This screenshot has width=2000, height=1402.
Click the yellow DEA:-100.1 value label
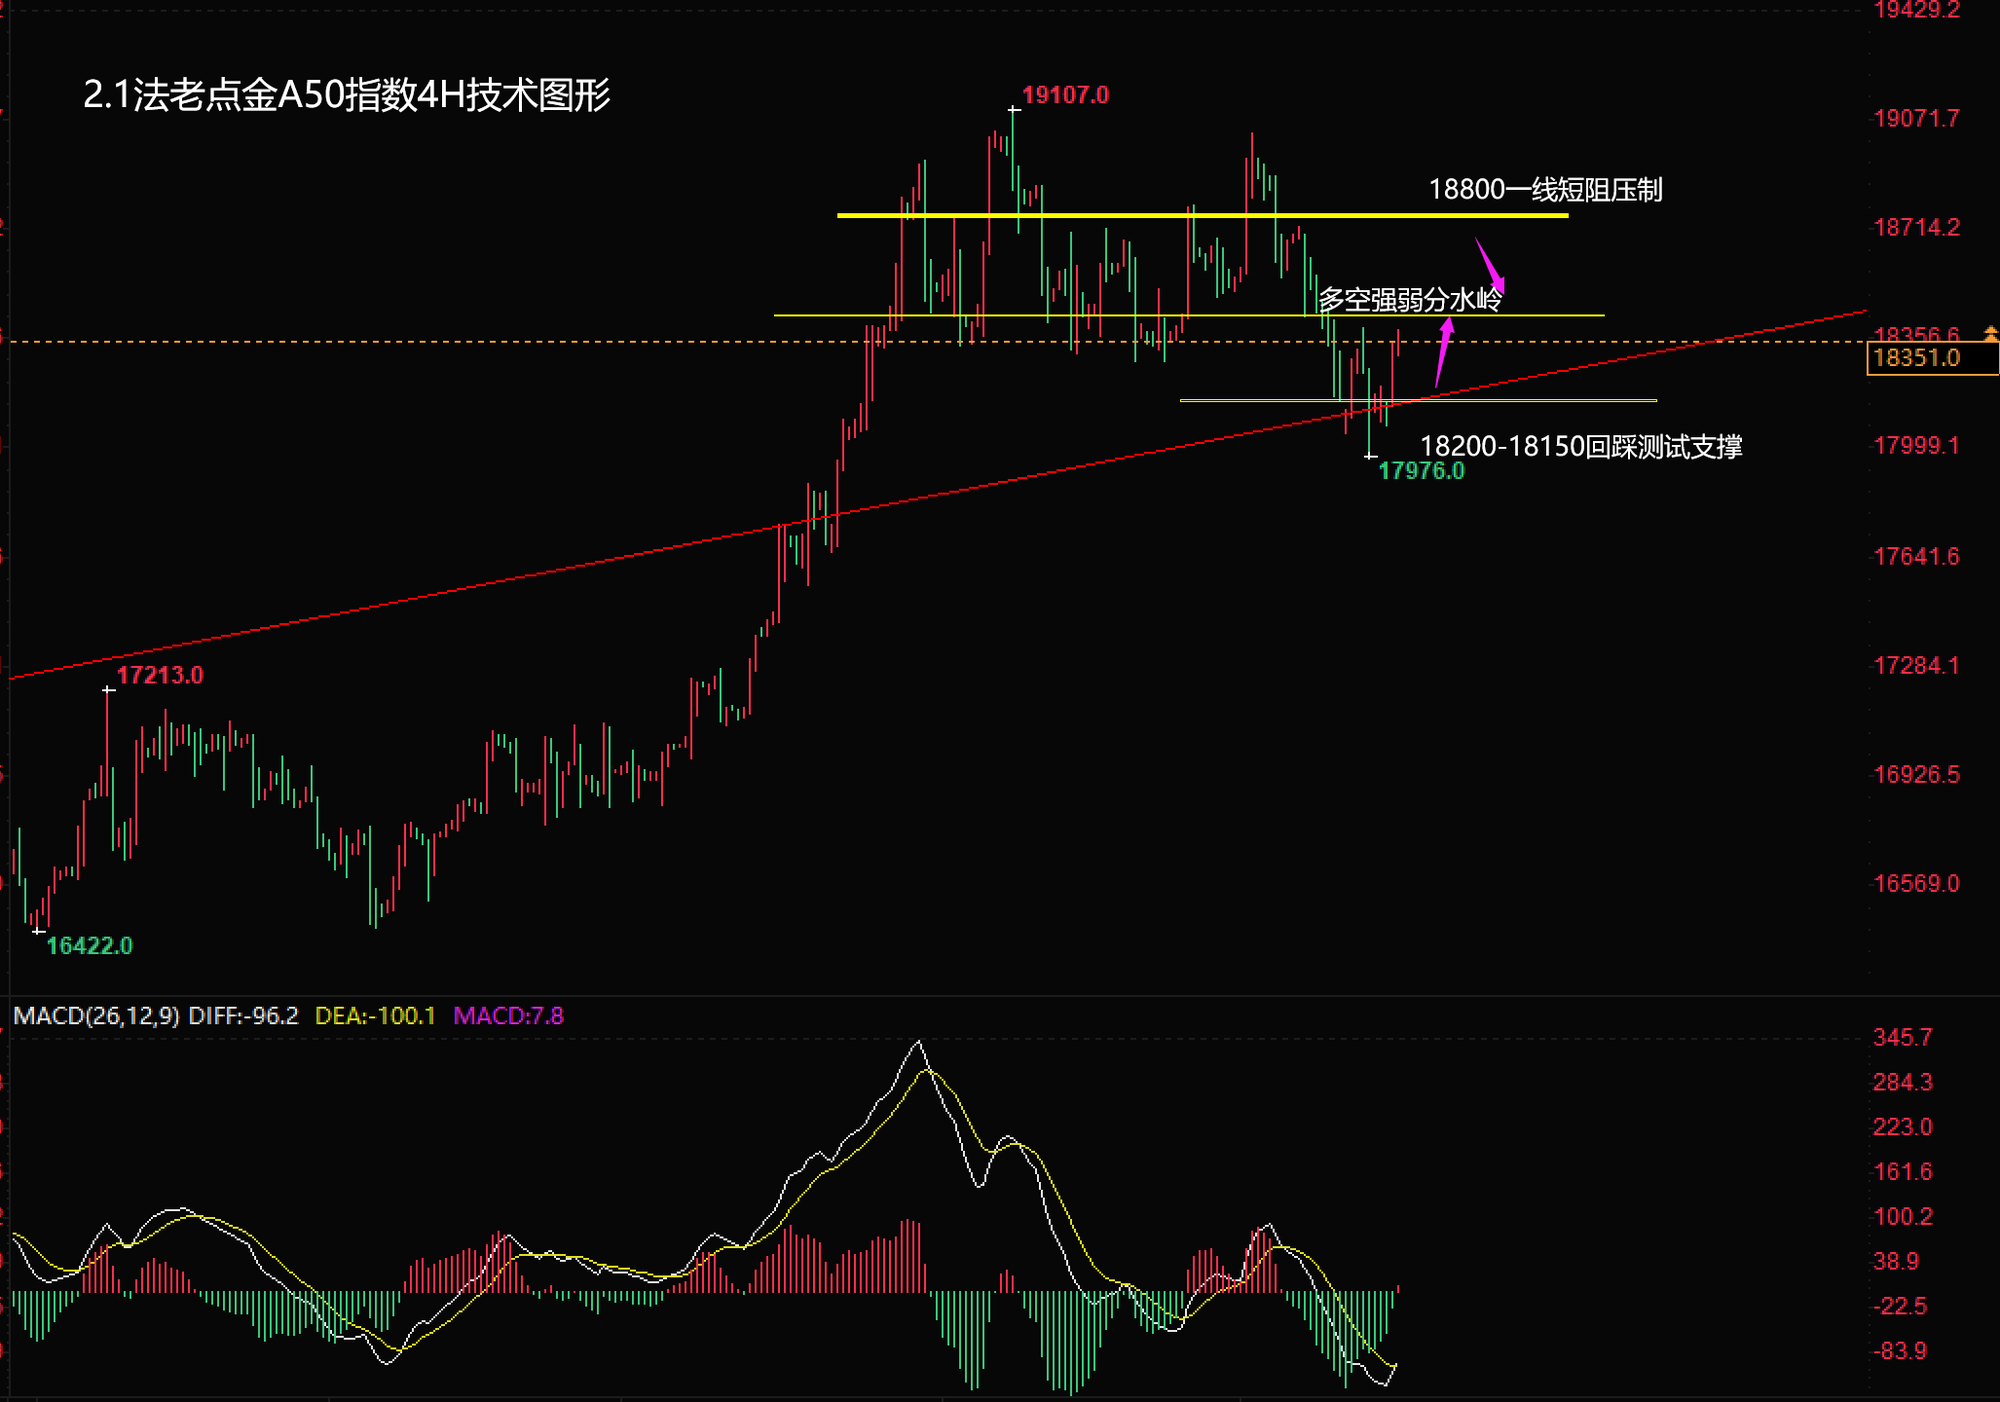[375, 1016]
